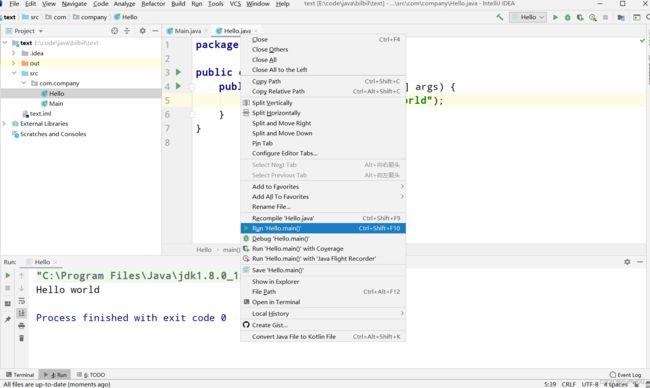Go down the stack trace in the Run panel
650x388 pixels.
22,288
